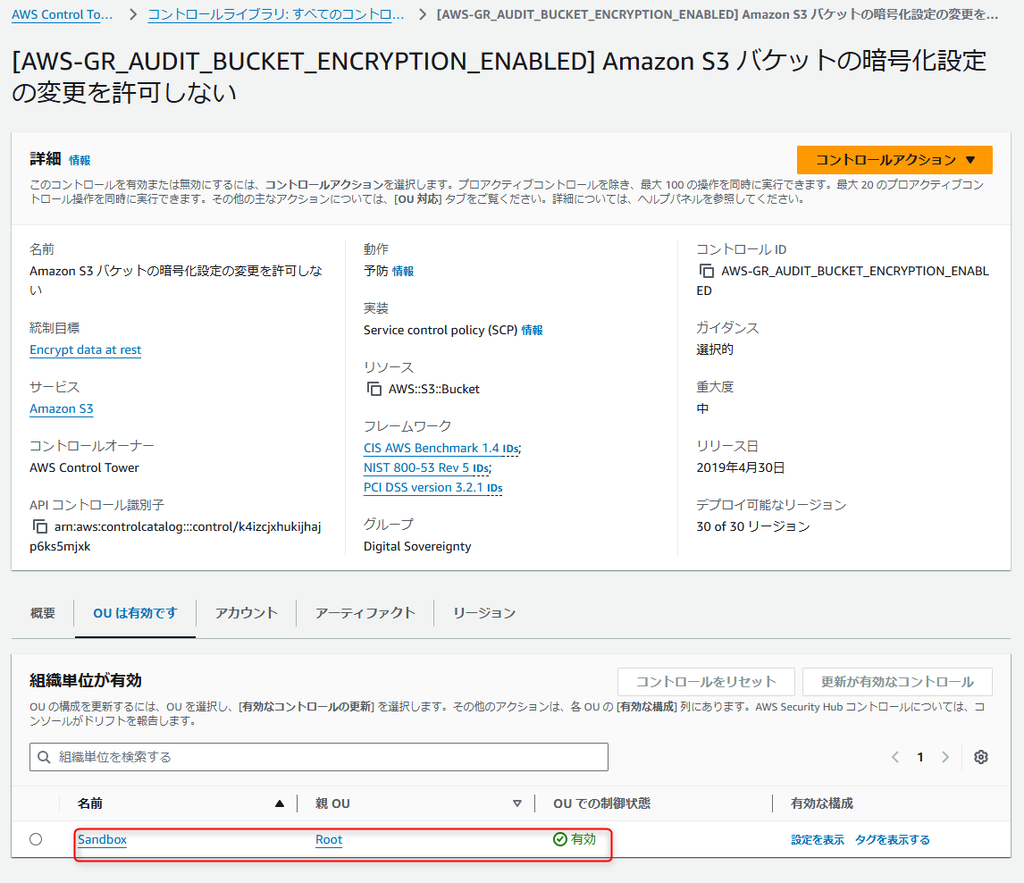
Task: Focus the 組織単位を検索する search field
Action: 319,757
